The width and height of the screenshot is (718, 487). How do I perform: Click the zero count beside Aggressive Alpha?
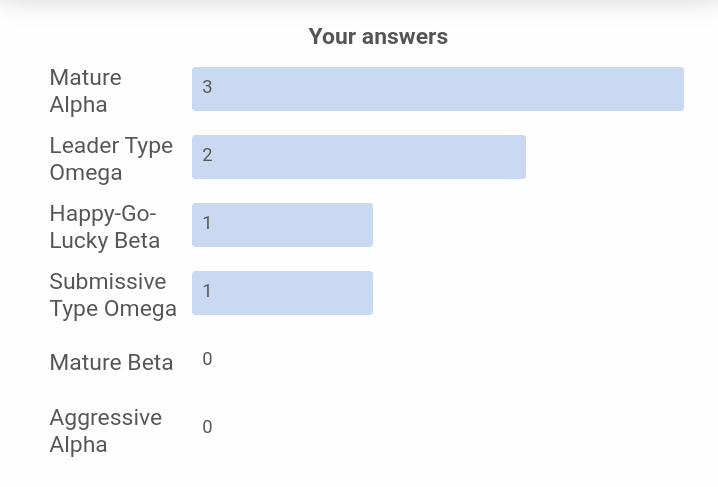[x=207, y=427]
